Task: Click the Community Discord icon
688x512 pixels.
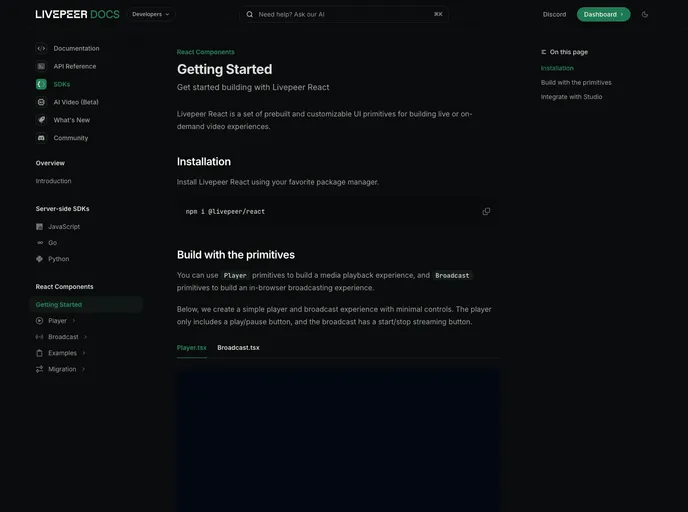Action: click(41, 138)
